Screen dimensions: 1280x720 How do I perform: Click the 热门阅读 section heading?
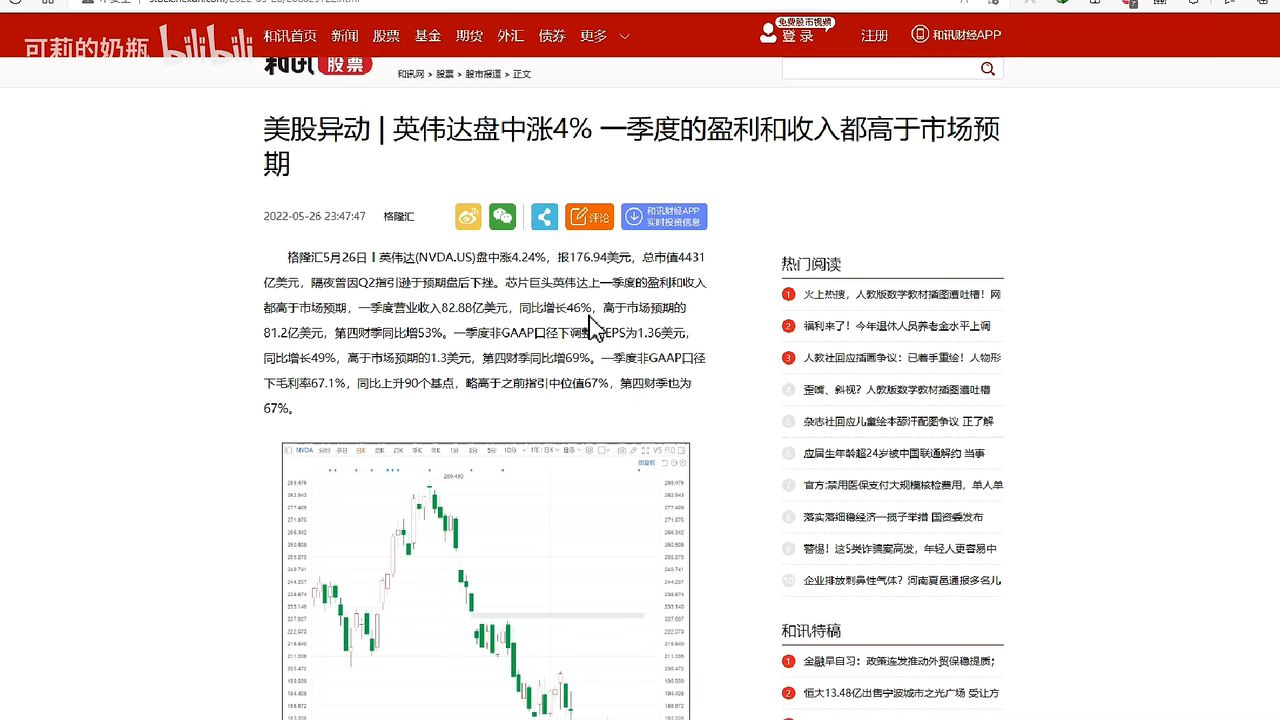click(811, 264)
